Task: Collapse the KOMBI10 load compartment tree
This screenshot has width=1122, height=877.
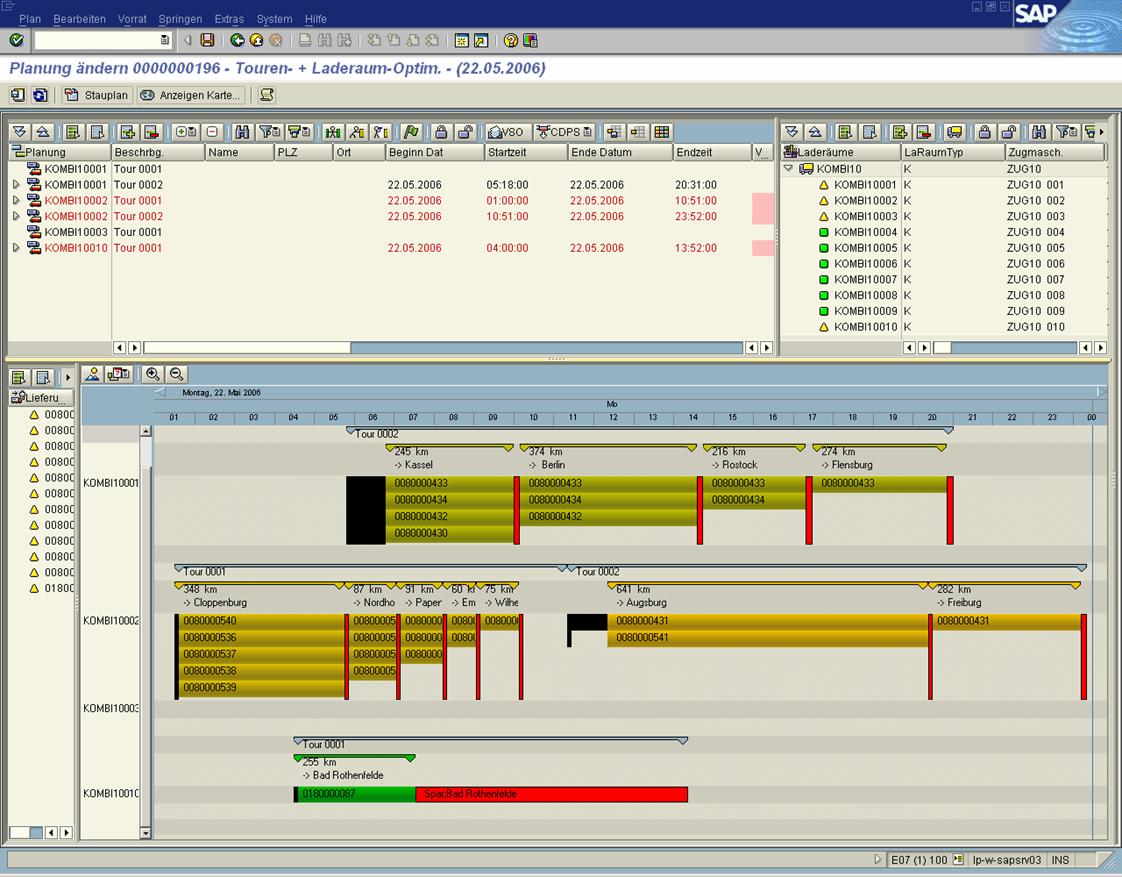Action: [x=789, y=168]
